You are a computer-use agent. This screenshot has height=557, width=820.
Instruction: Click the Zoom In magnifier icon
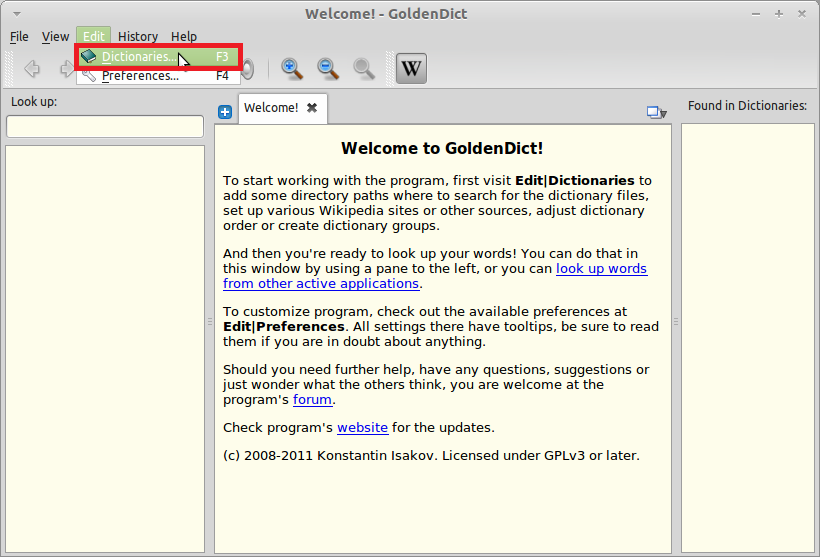click(291, 69)
